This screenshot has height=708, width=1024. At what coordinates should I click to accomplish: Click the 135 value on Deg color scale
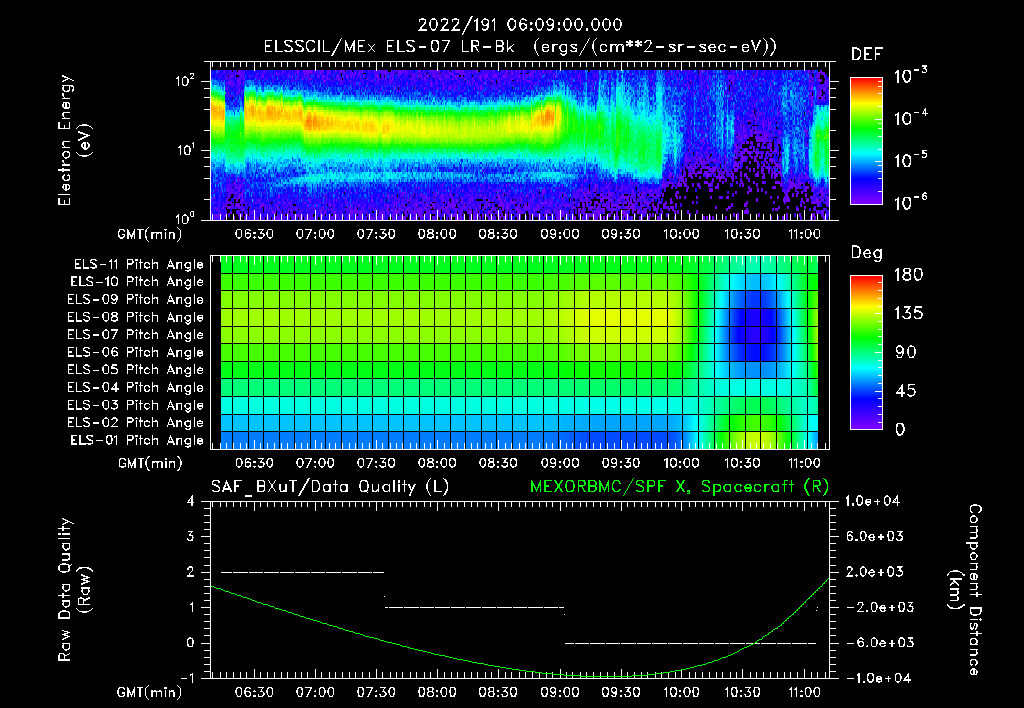908,314
